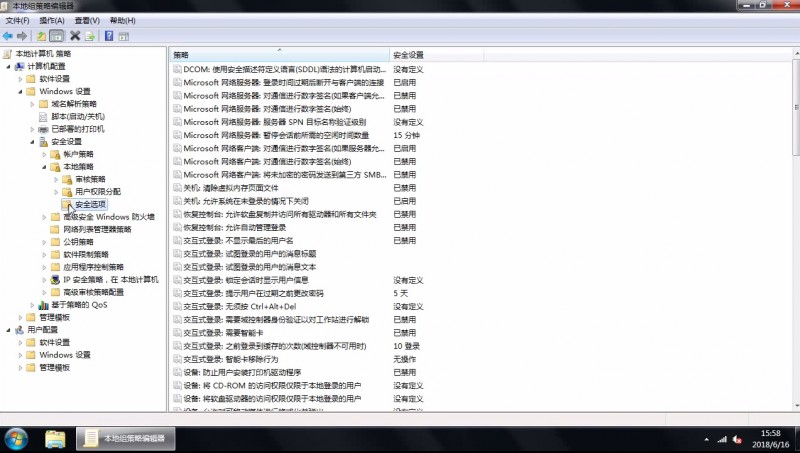The image size is (800, 453).
Task: Select 安全选项 in the tree
Action: click(90, 205)
